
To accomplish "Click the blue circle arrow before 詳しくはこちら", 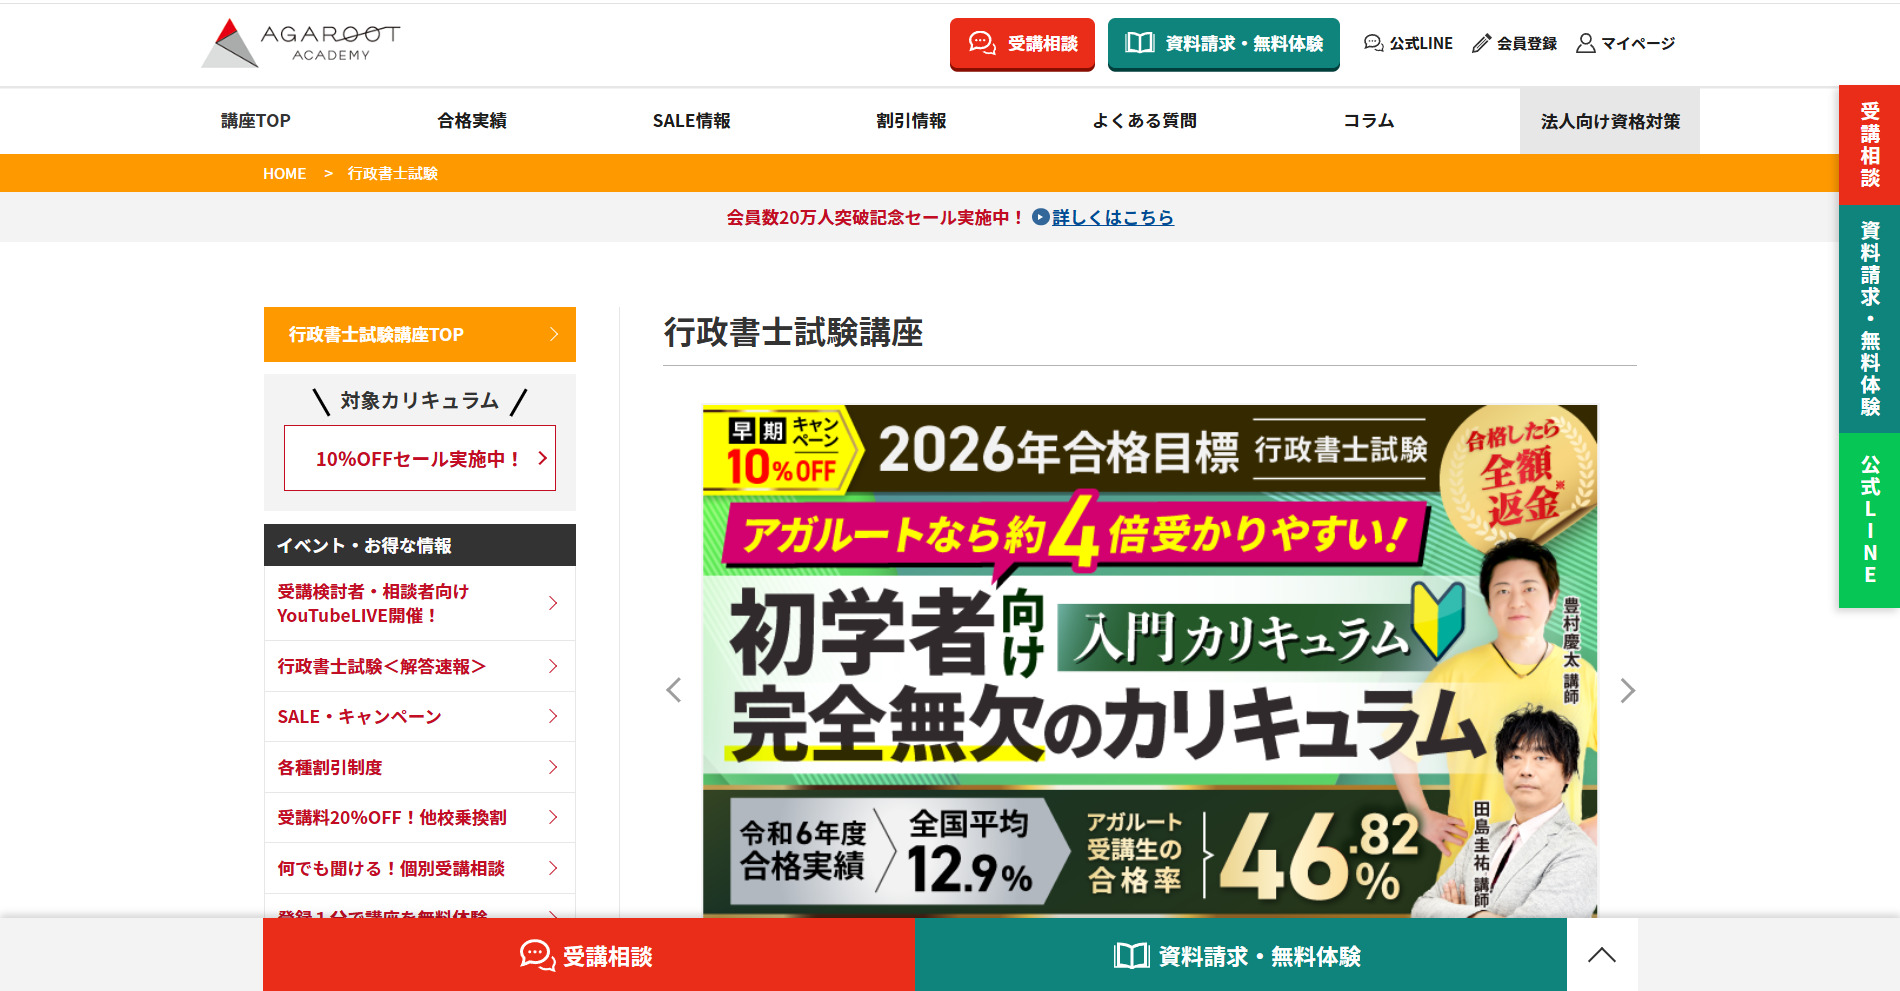I will tap(1040, 217).
